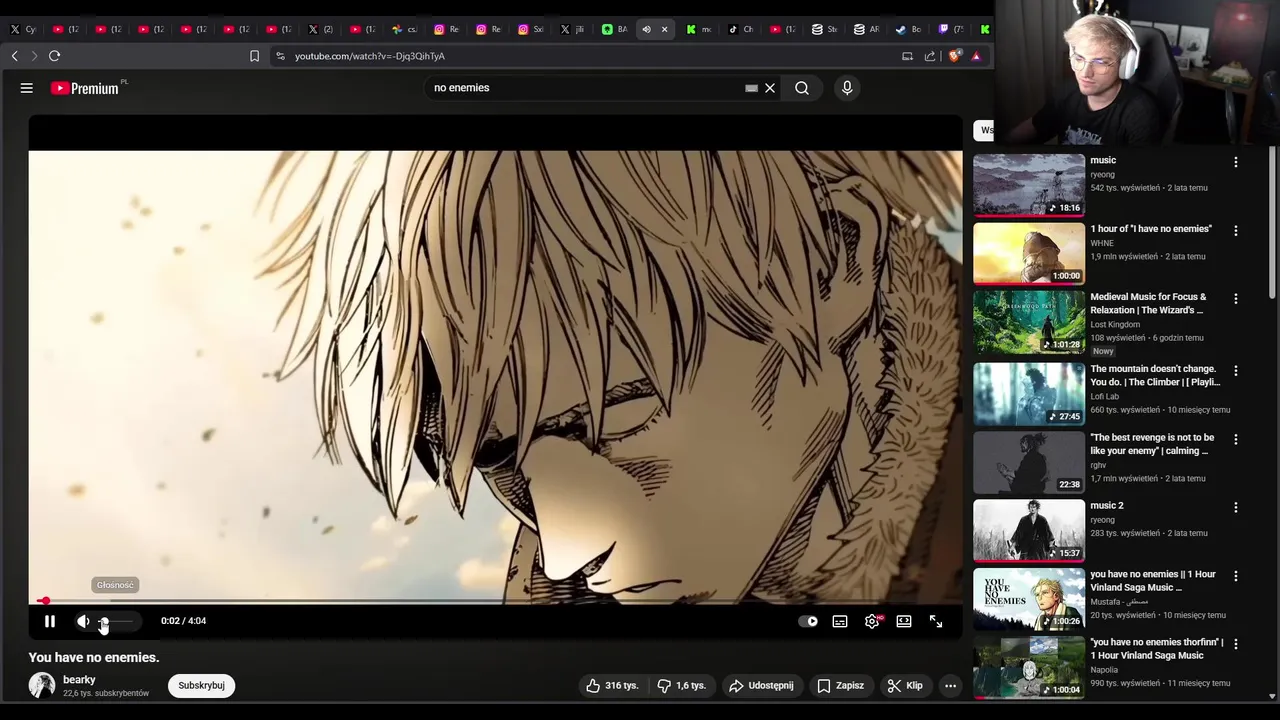Pause the video playback

pyautogui.click(x=49, y=621)
